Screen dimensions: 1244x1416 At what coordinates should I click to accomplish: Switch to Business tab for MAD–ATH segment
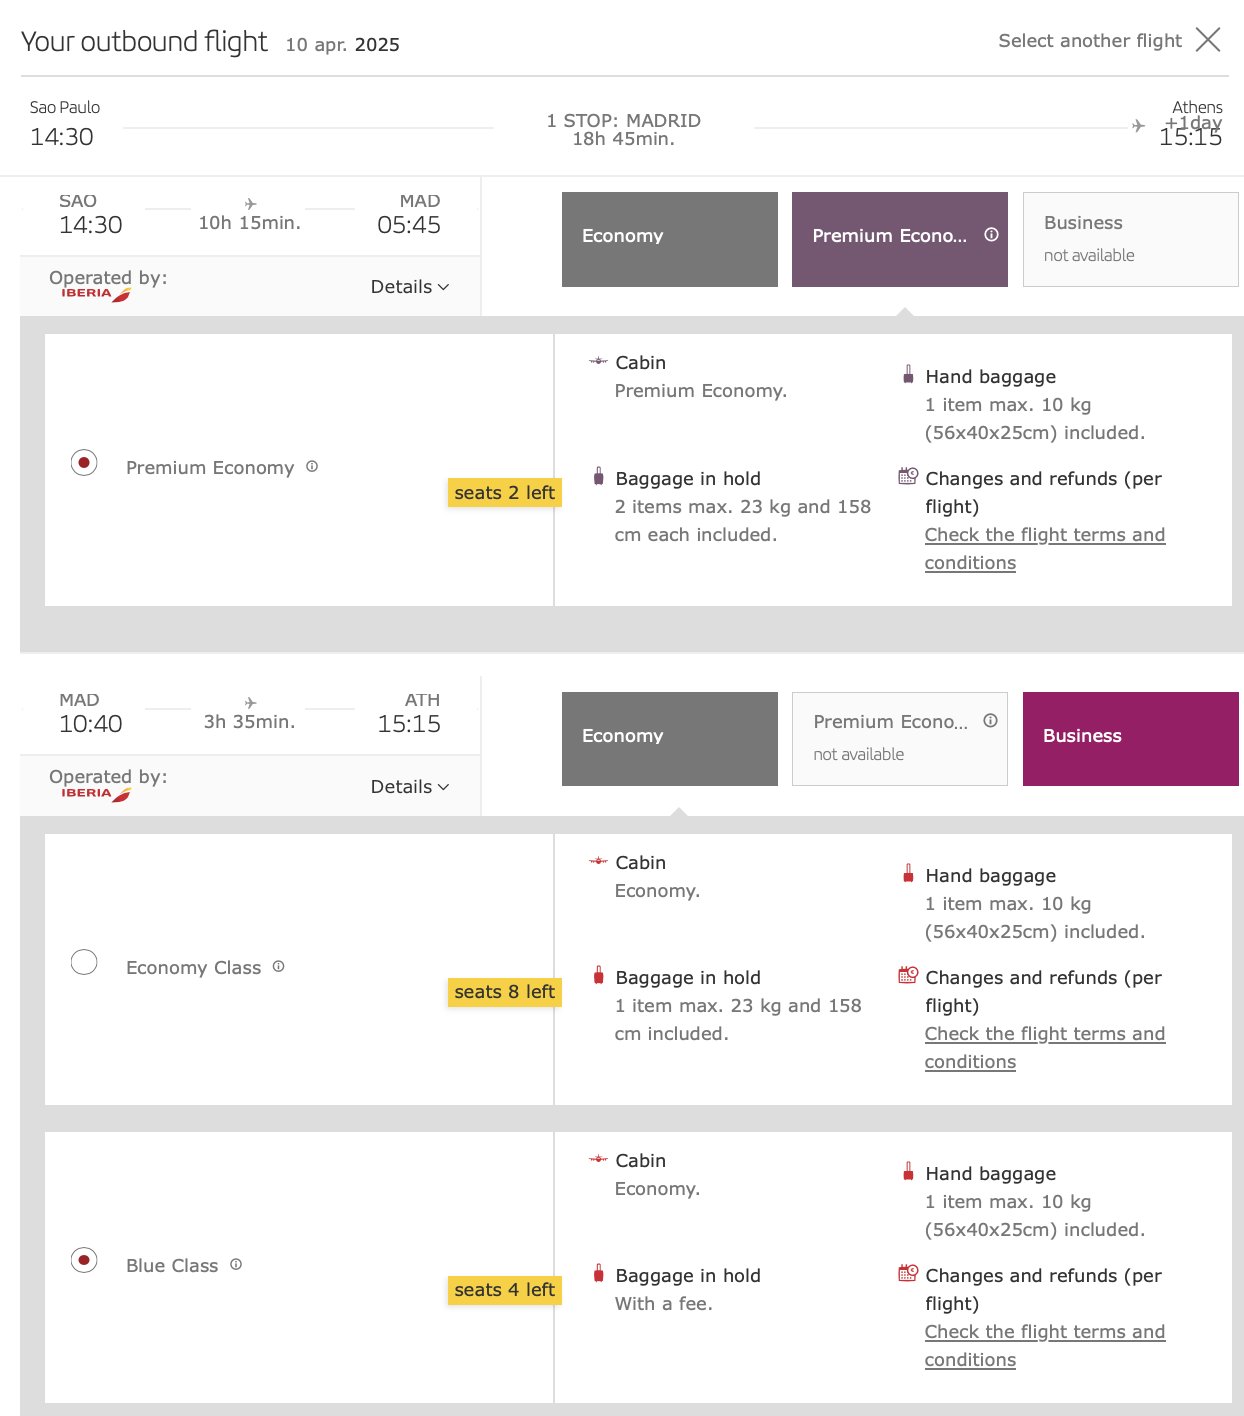point(1131,739)
